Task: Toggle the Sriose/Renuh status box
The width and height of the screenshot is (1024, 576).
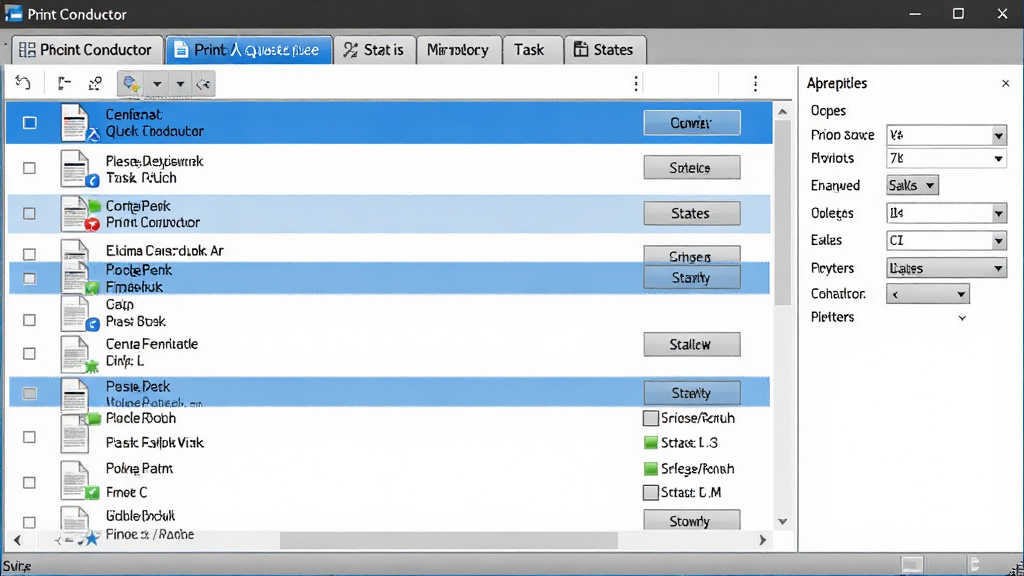Action: 650,418
